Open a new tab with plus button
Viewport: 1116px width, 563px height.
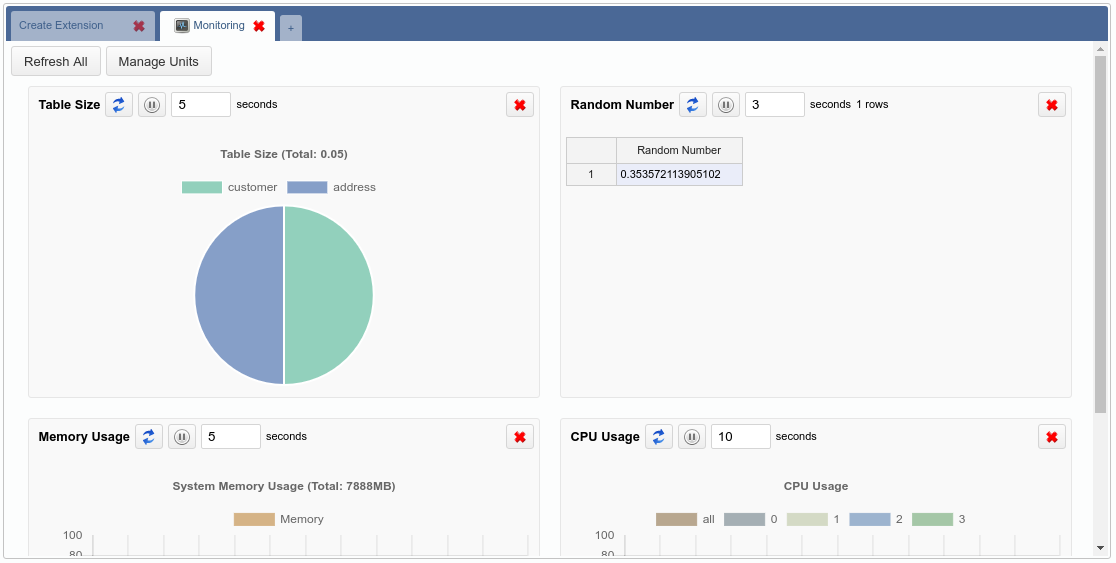pyautogui.click(x=291, y=29)
